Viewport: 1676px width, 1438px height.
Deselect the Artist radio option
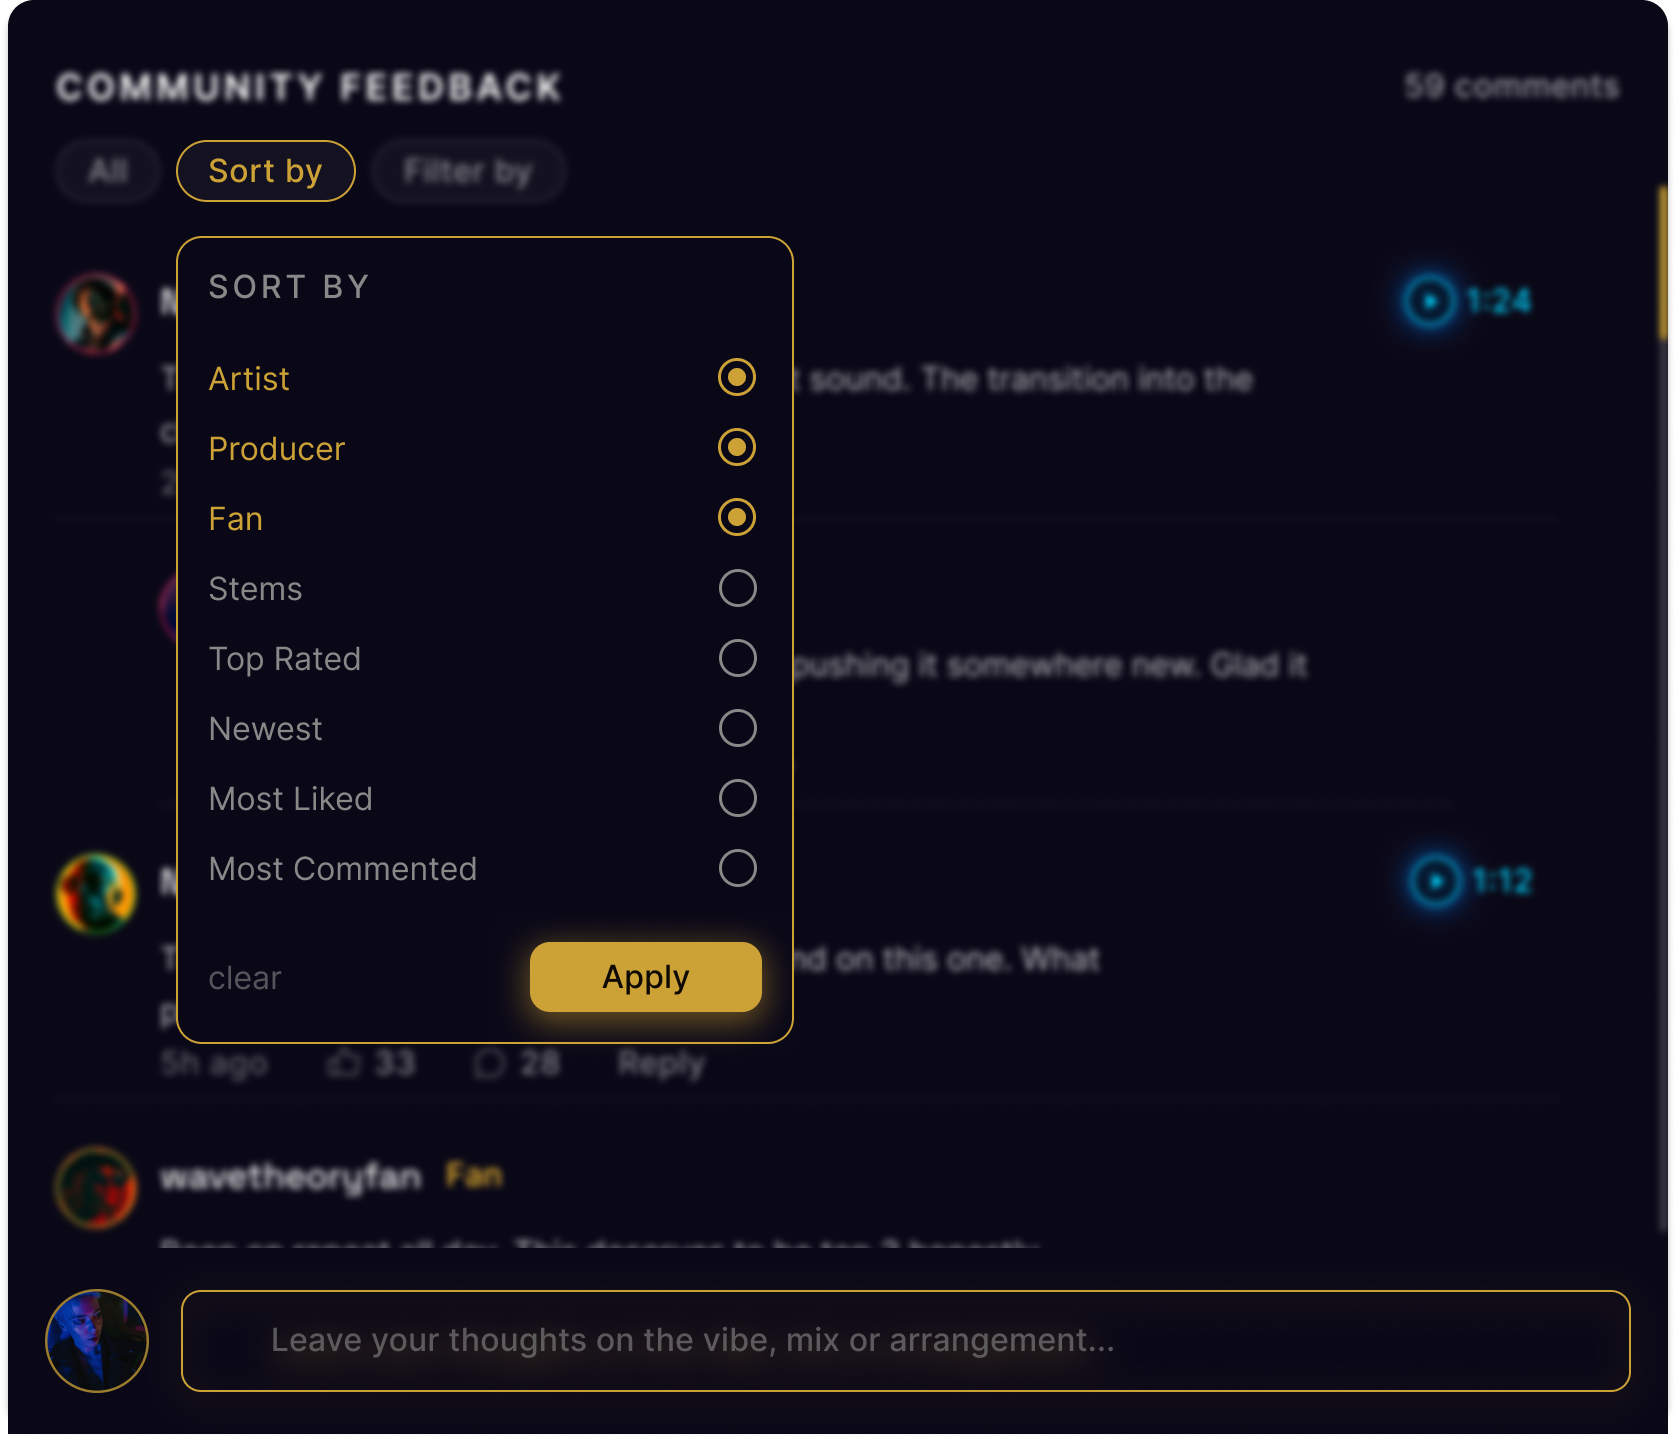pos(737,377)
